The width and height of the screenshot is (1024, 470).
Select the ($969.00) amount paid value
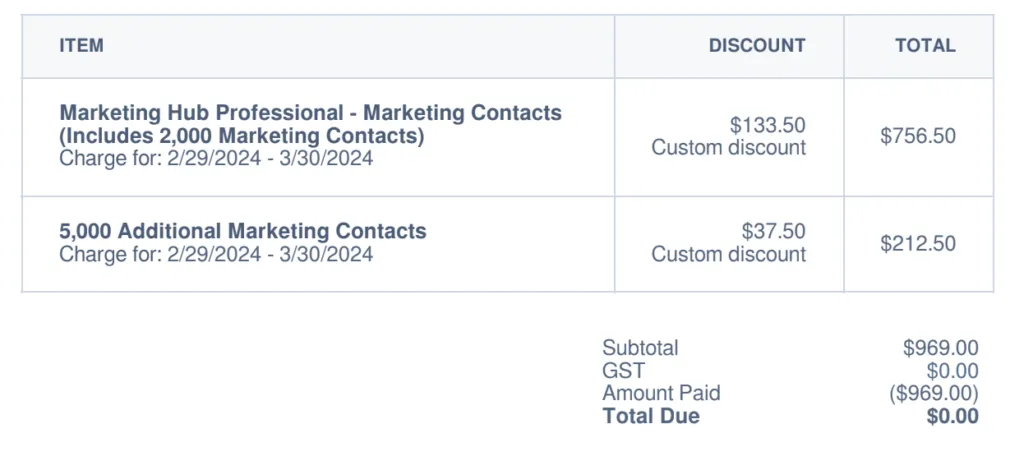click(933, 393)
